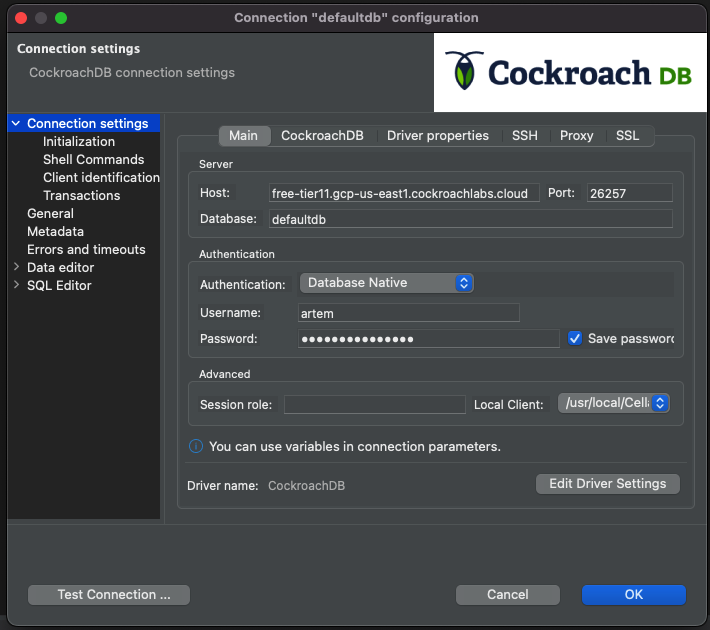The height and width of the screenshot is (630, 710).
Task: Switch to the CockroachDB tab
Action: tap(322, 135)
